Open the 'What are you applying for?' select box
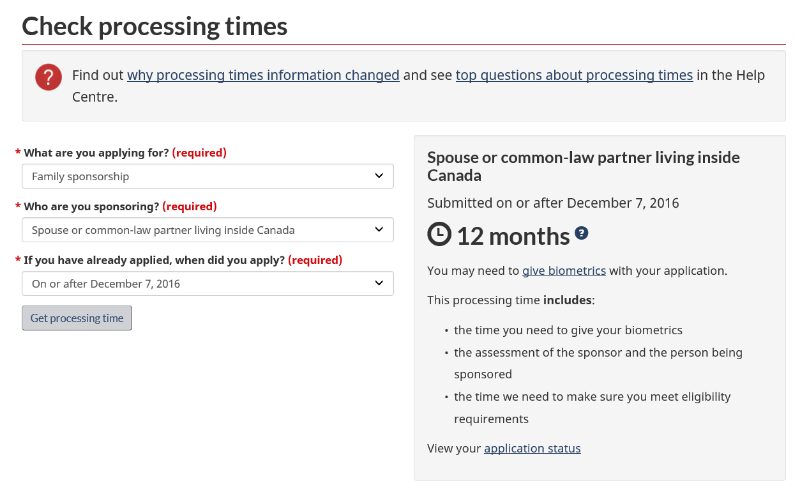 point(208,176)
